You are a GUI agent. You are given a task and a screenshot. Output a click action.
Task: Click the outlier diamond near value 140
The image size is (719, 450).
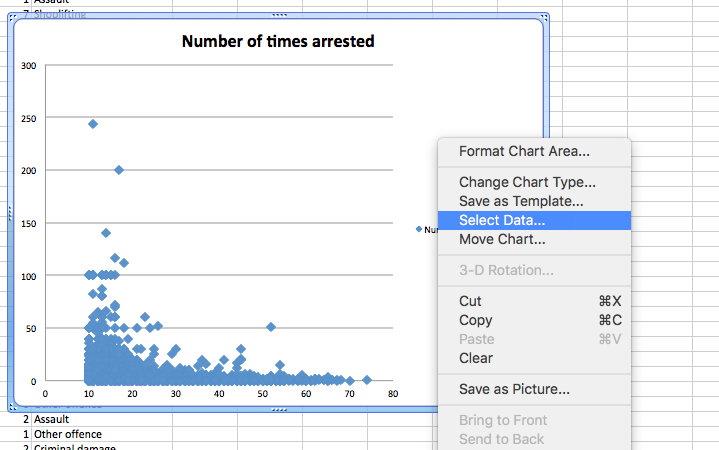tap(106, 233)
